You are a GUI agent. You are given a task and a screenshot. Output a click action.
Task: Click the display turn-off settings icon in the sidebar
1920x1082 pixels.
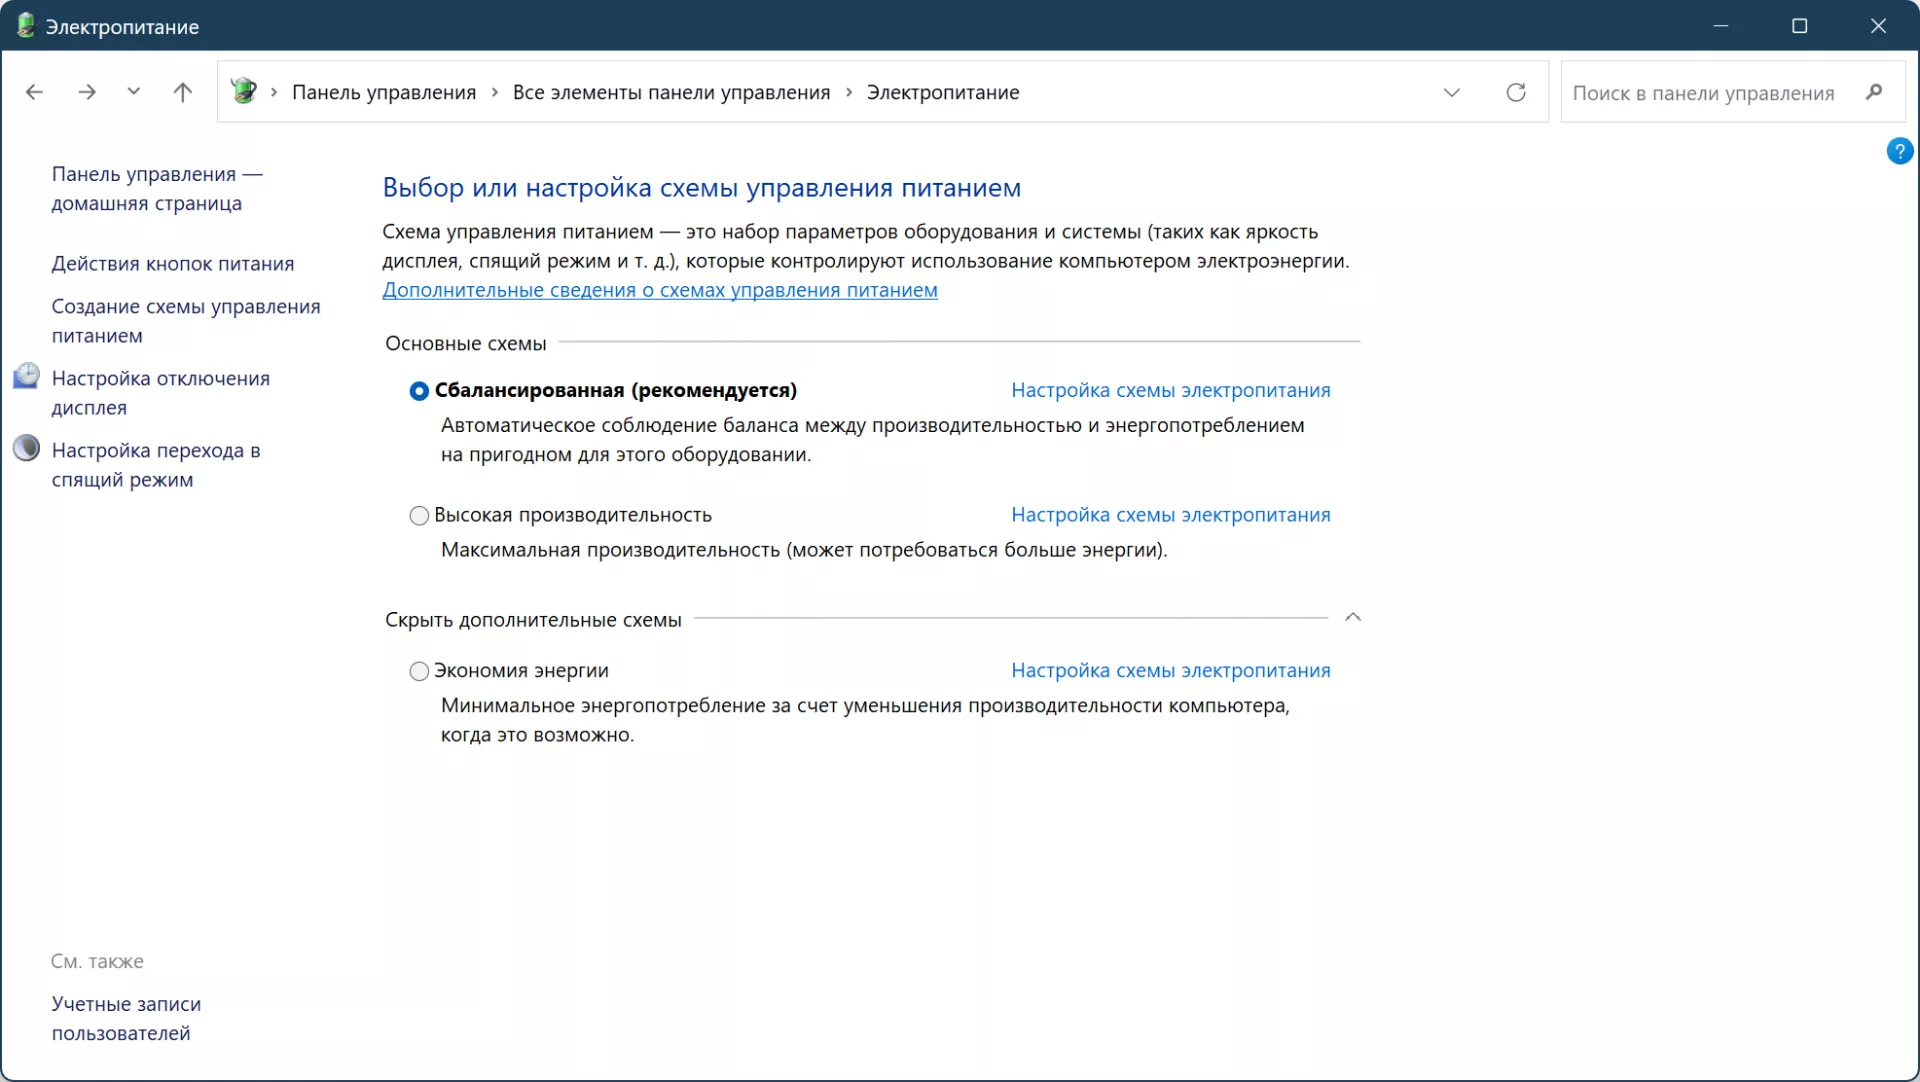click(26, 377)
